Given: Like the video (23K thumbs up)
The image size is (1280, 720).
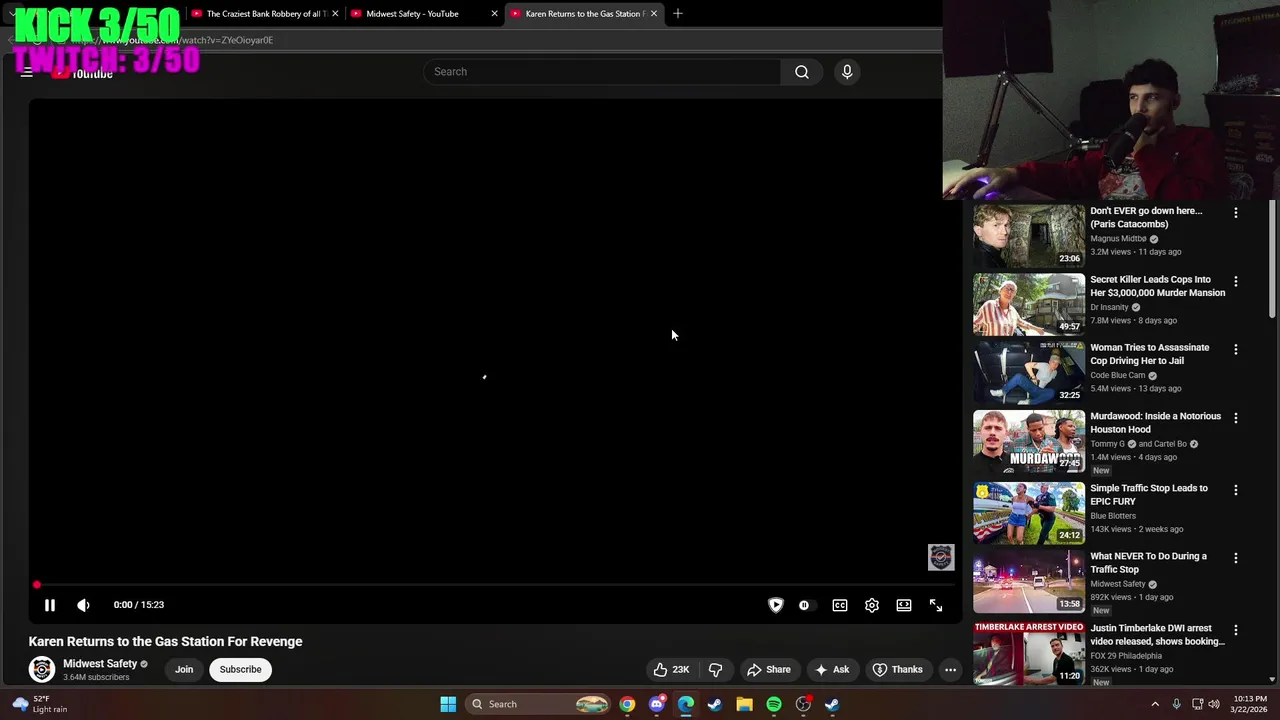Looking at the screenshot, I should 671,670.
